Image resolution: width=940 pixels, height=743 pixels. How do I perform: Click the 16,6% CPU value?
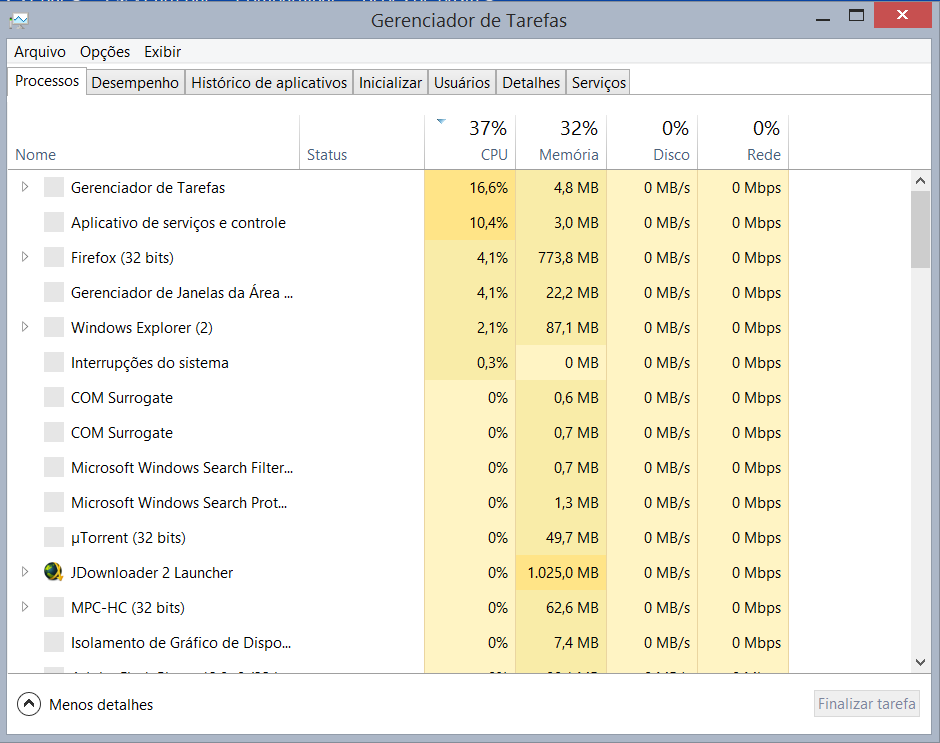click(489, 188)
